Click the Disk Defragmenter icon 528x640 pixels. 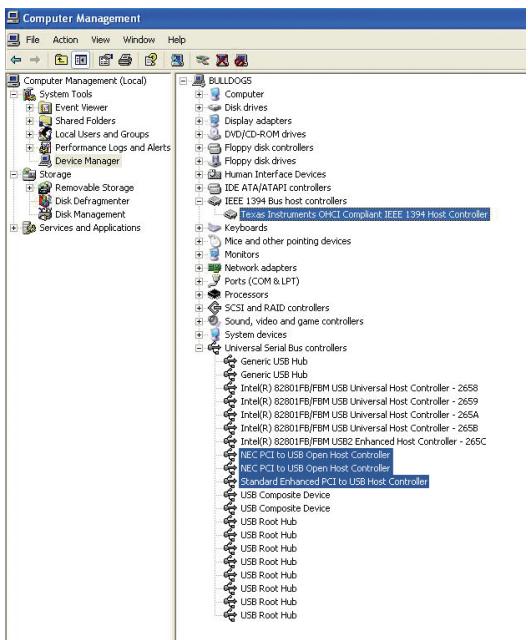click(x=45, y=201)
